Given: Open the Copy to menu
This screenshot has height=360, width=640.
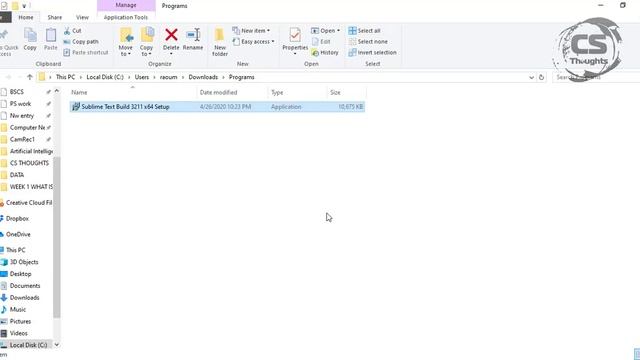Looking at the screenshot, I should pos(147,42).
